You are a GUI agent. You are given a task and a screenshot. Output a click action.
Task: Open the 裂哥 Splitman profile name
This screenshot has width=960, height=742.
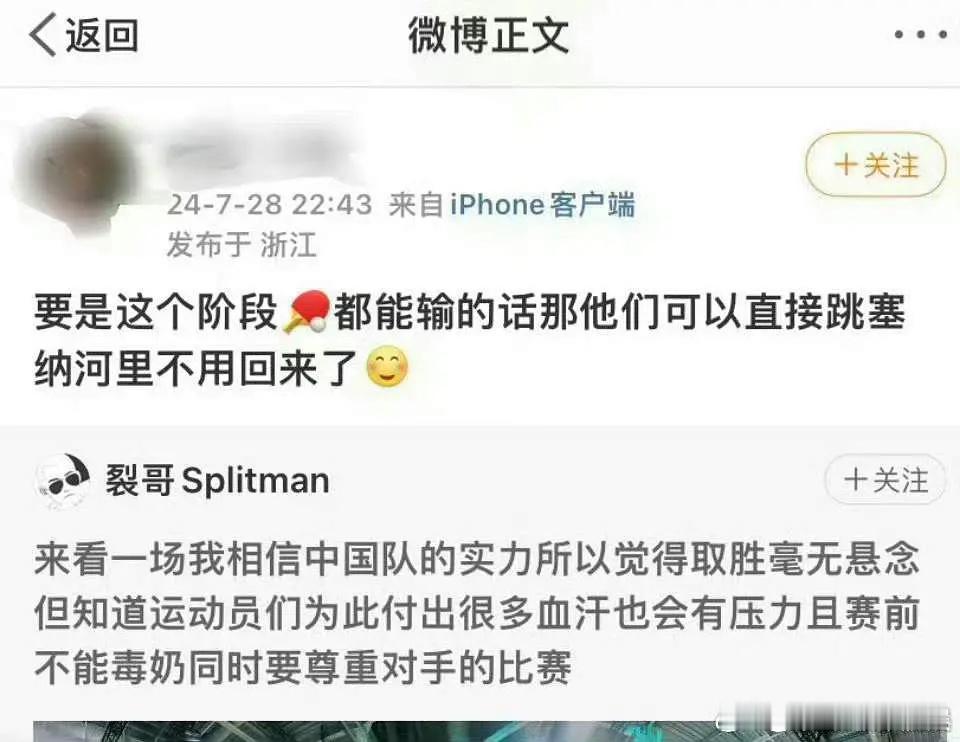(217, 480)
